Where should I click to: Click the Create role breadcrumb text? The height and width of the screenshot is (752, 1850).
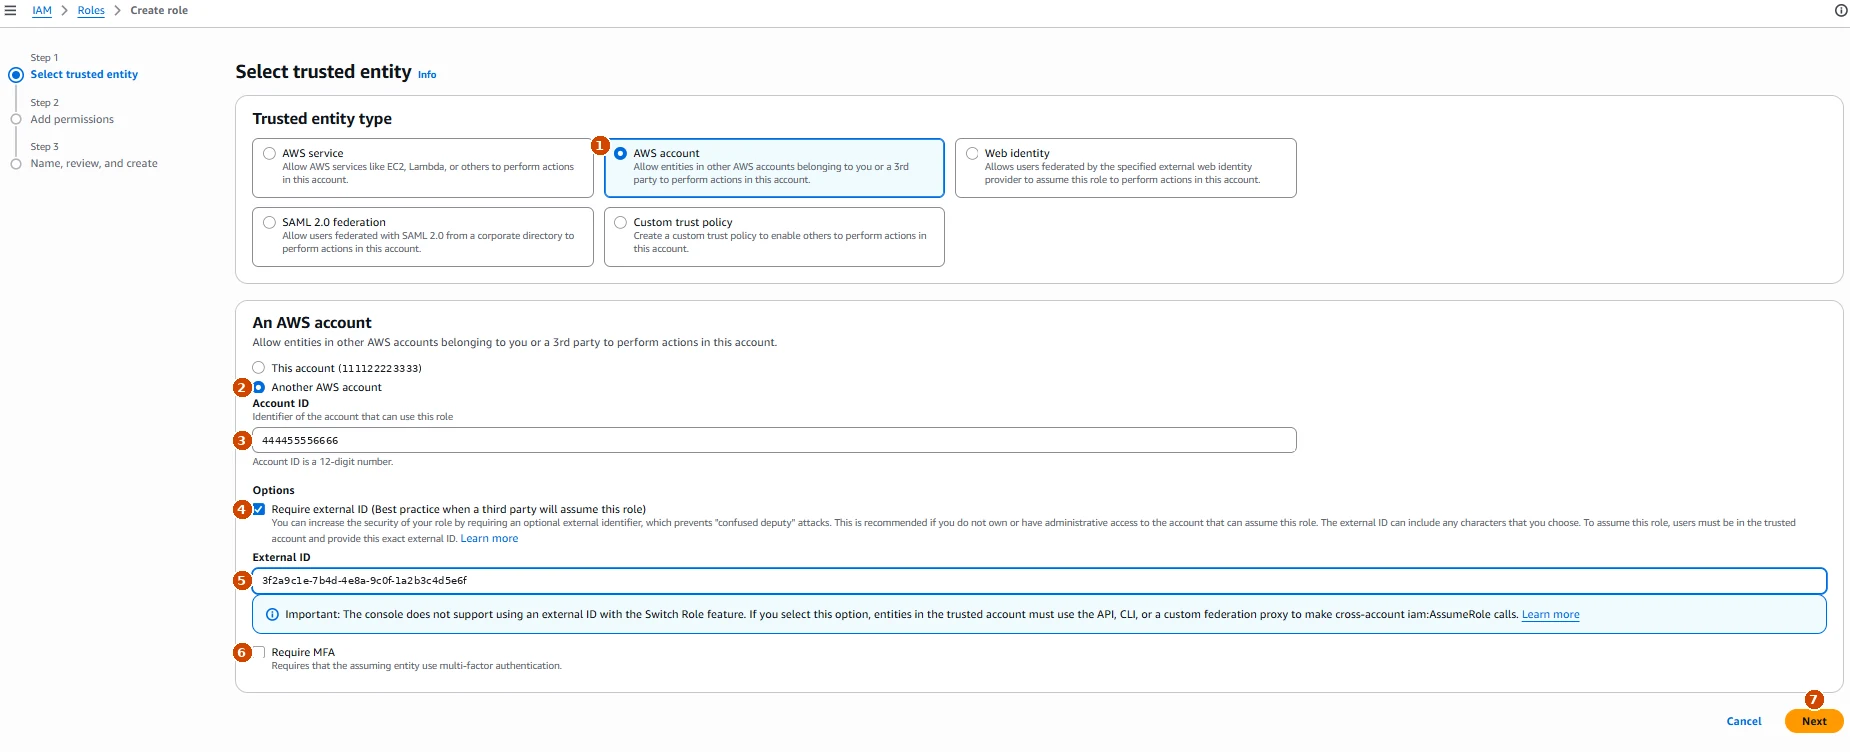point(159,10)
